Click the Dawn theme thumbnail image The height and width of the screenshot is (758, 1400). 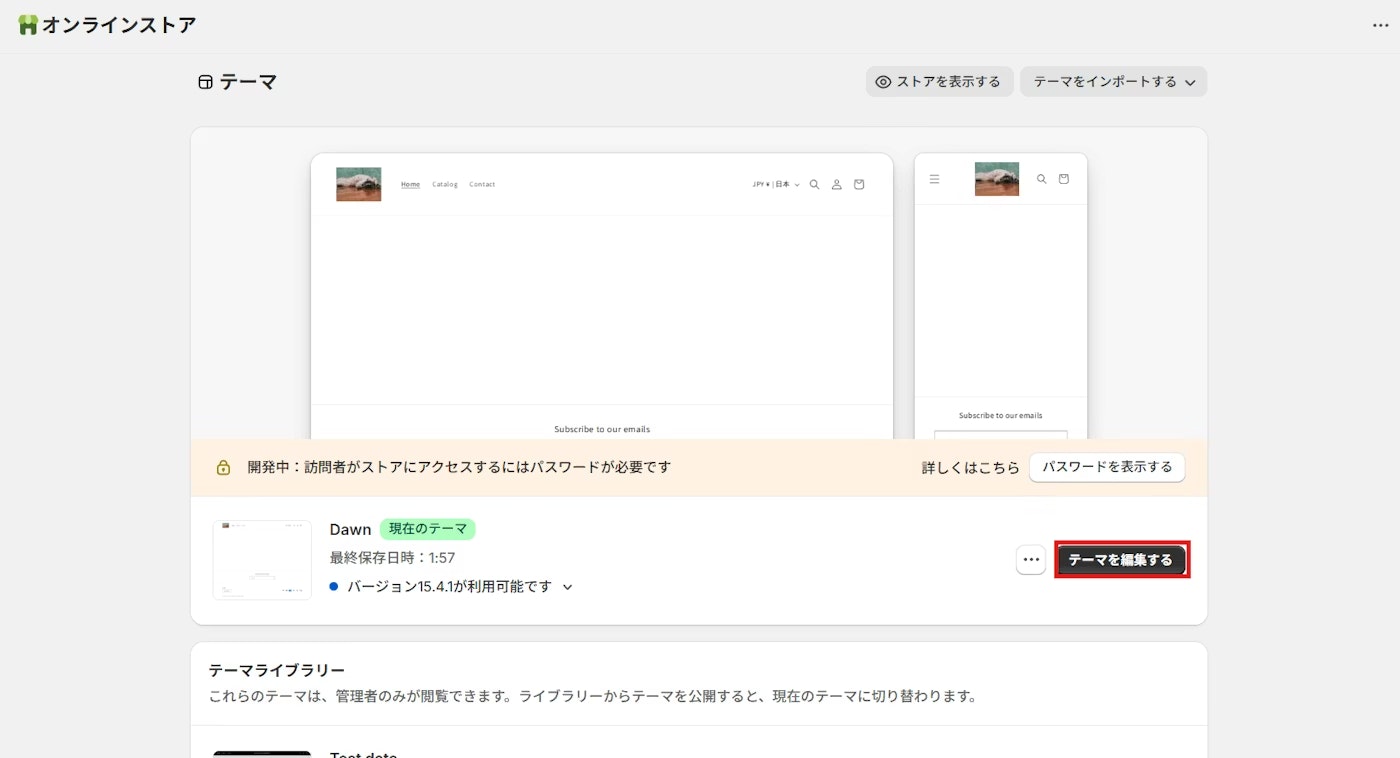point(261,559)
